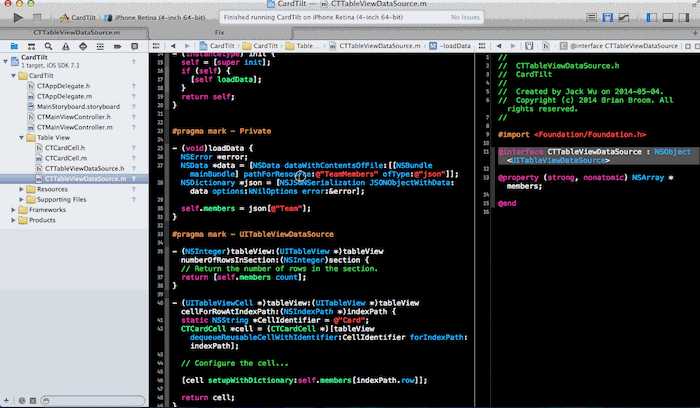Open the Issue navigator

coord(66,46)
